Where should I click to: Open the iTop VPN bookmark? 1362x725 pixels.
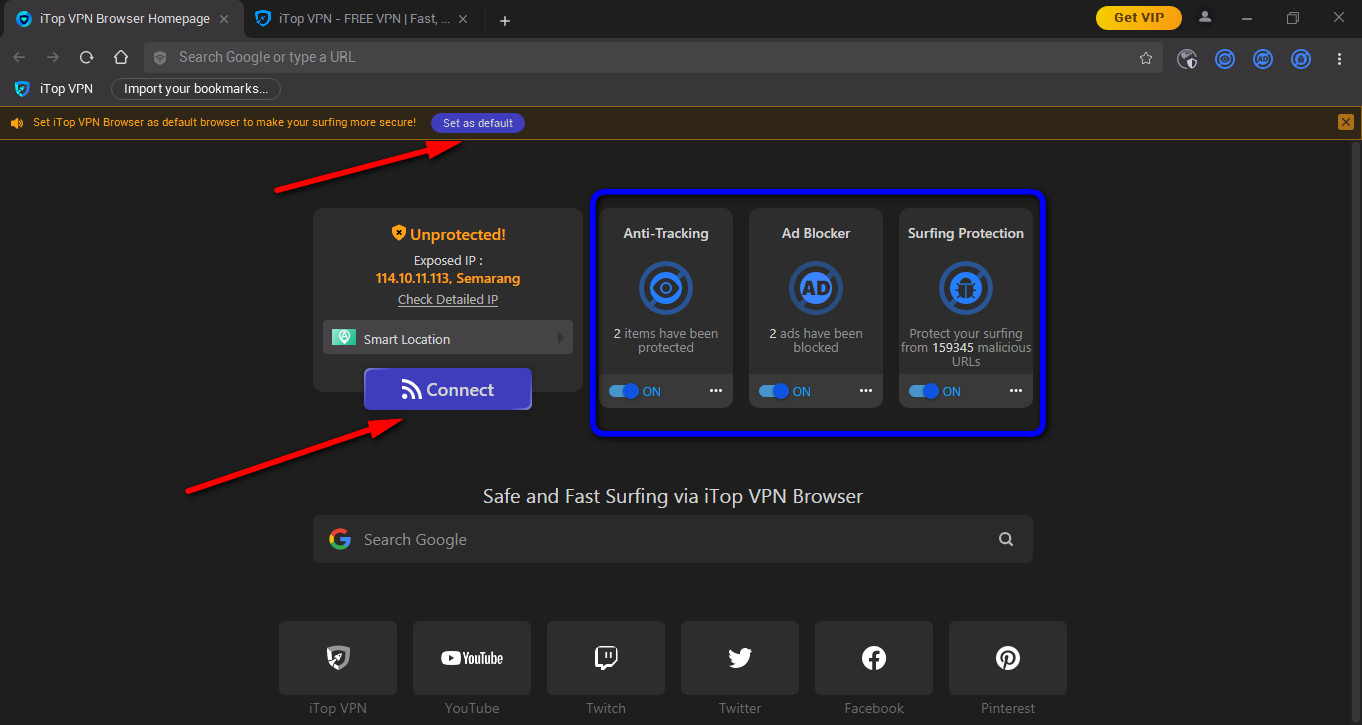(54, 89)
